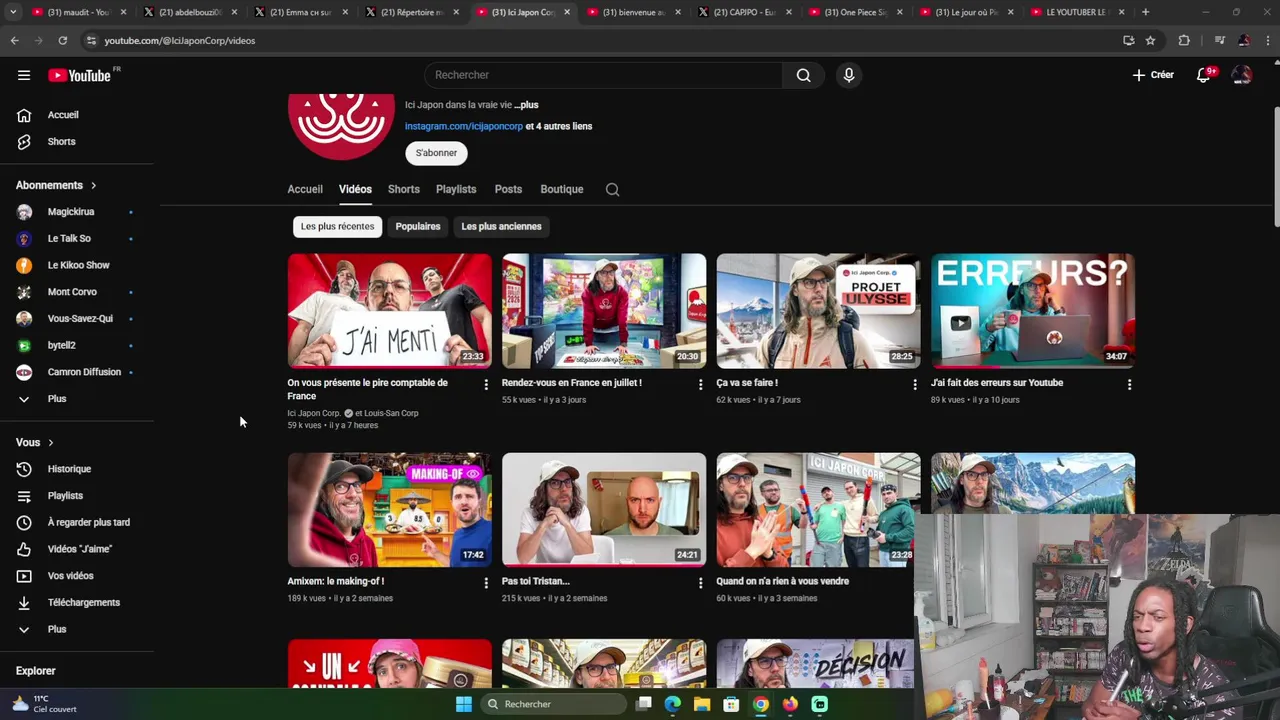
Task: Expand Abonnements section chevron
Action: (94, 186)
